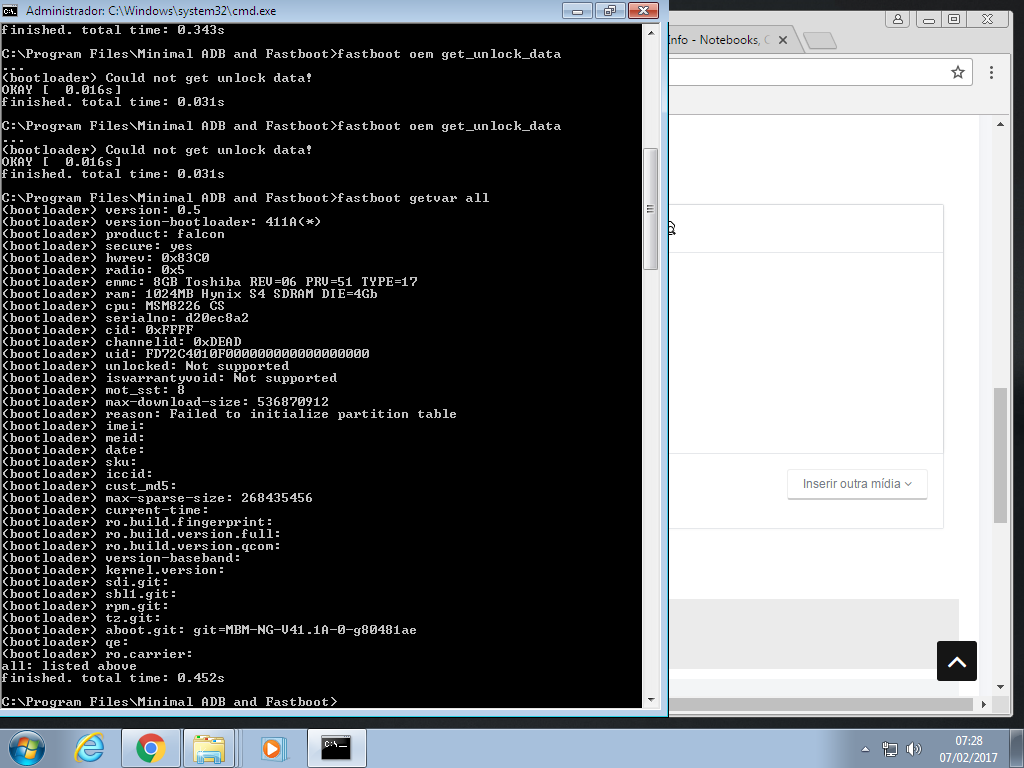This screenshot has width=1024, height=768.
Task: Restore down the cmd.exe window
Action: (610, 10)
